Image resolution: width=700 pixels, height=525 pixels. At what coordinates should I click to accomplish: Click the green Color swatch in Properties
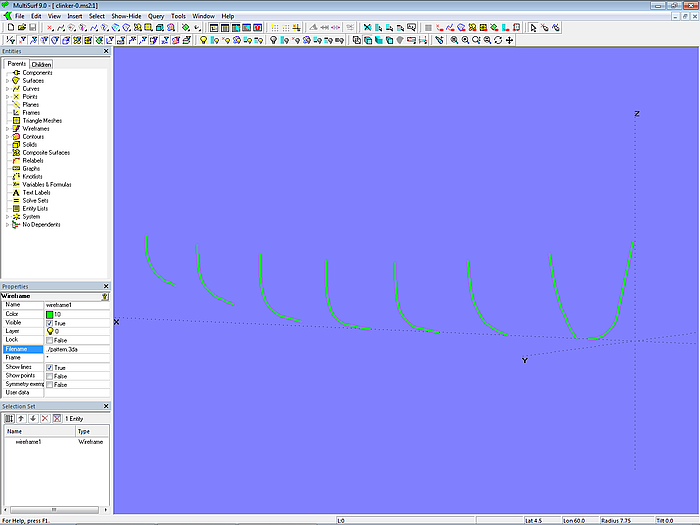tap(50, 314)
